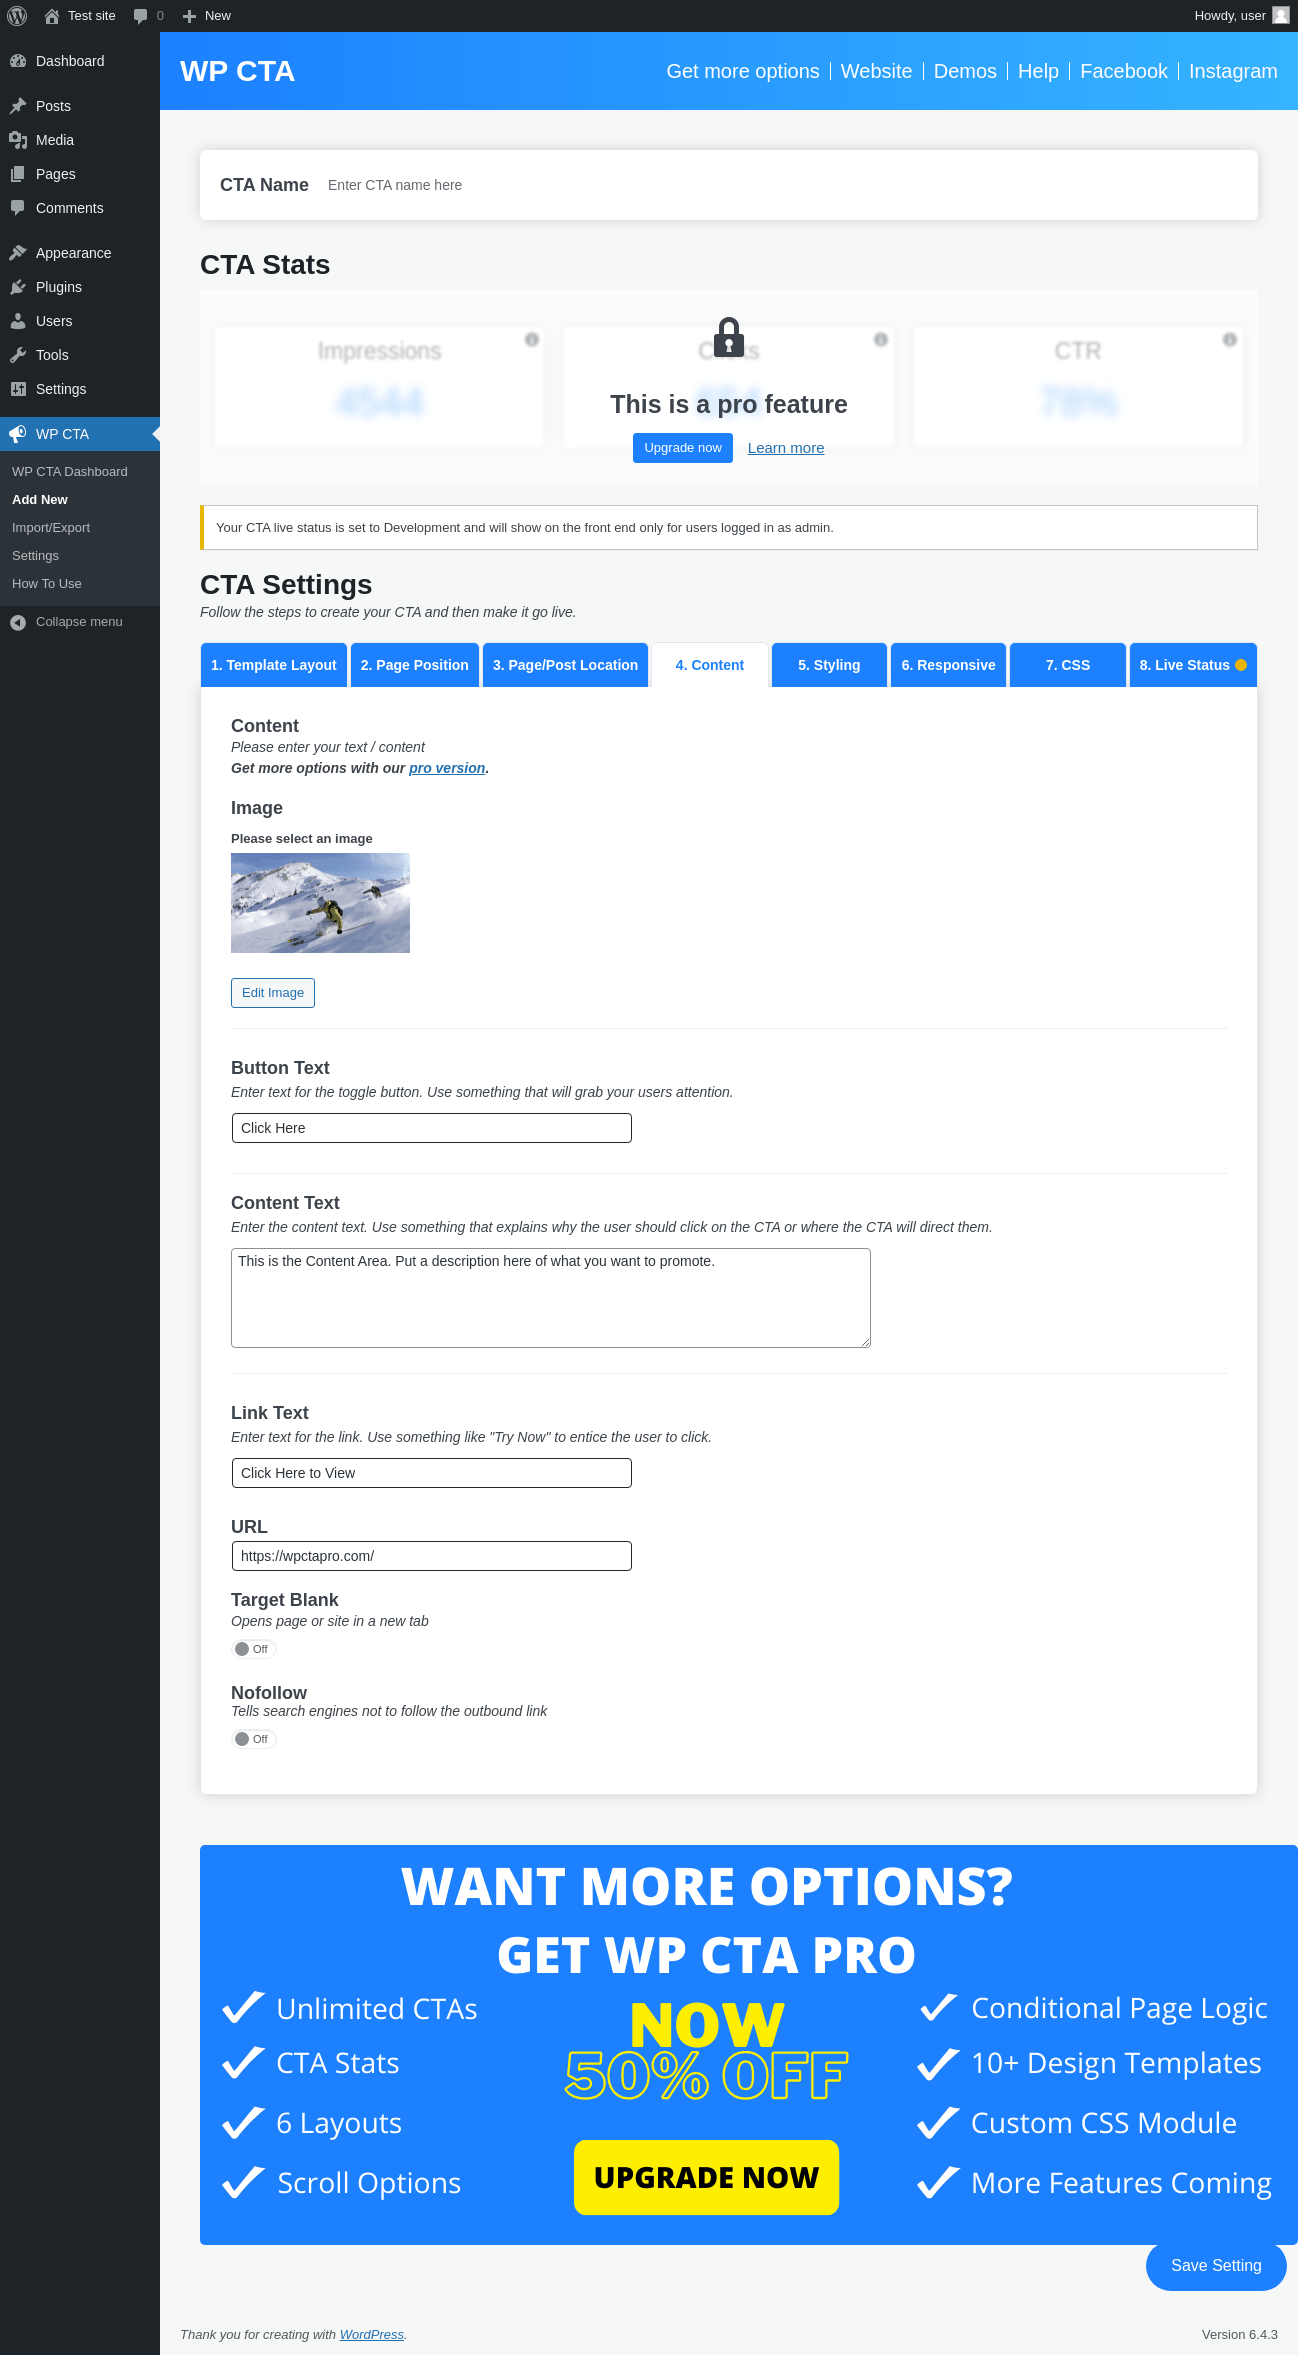Toggle the Target Blank switch

click(x=254, y=1649)
